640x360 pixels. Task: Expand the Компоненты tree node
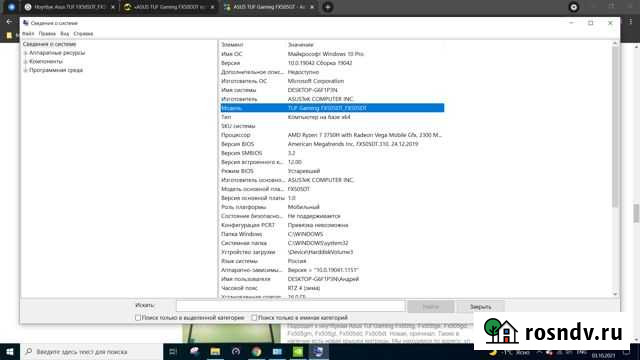(x=25, y=62)
